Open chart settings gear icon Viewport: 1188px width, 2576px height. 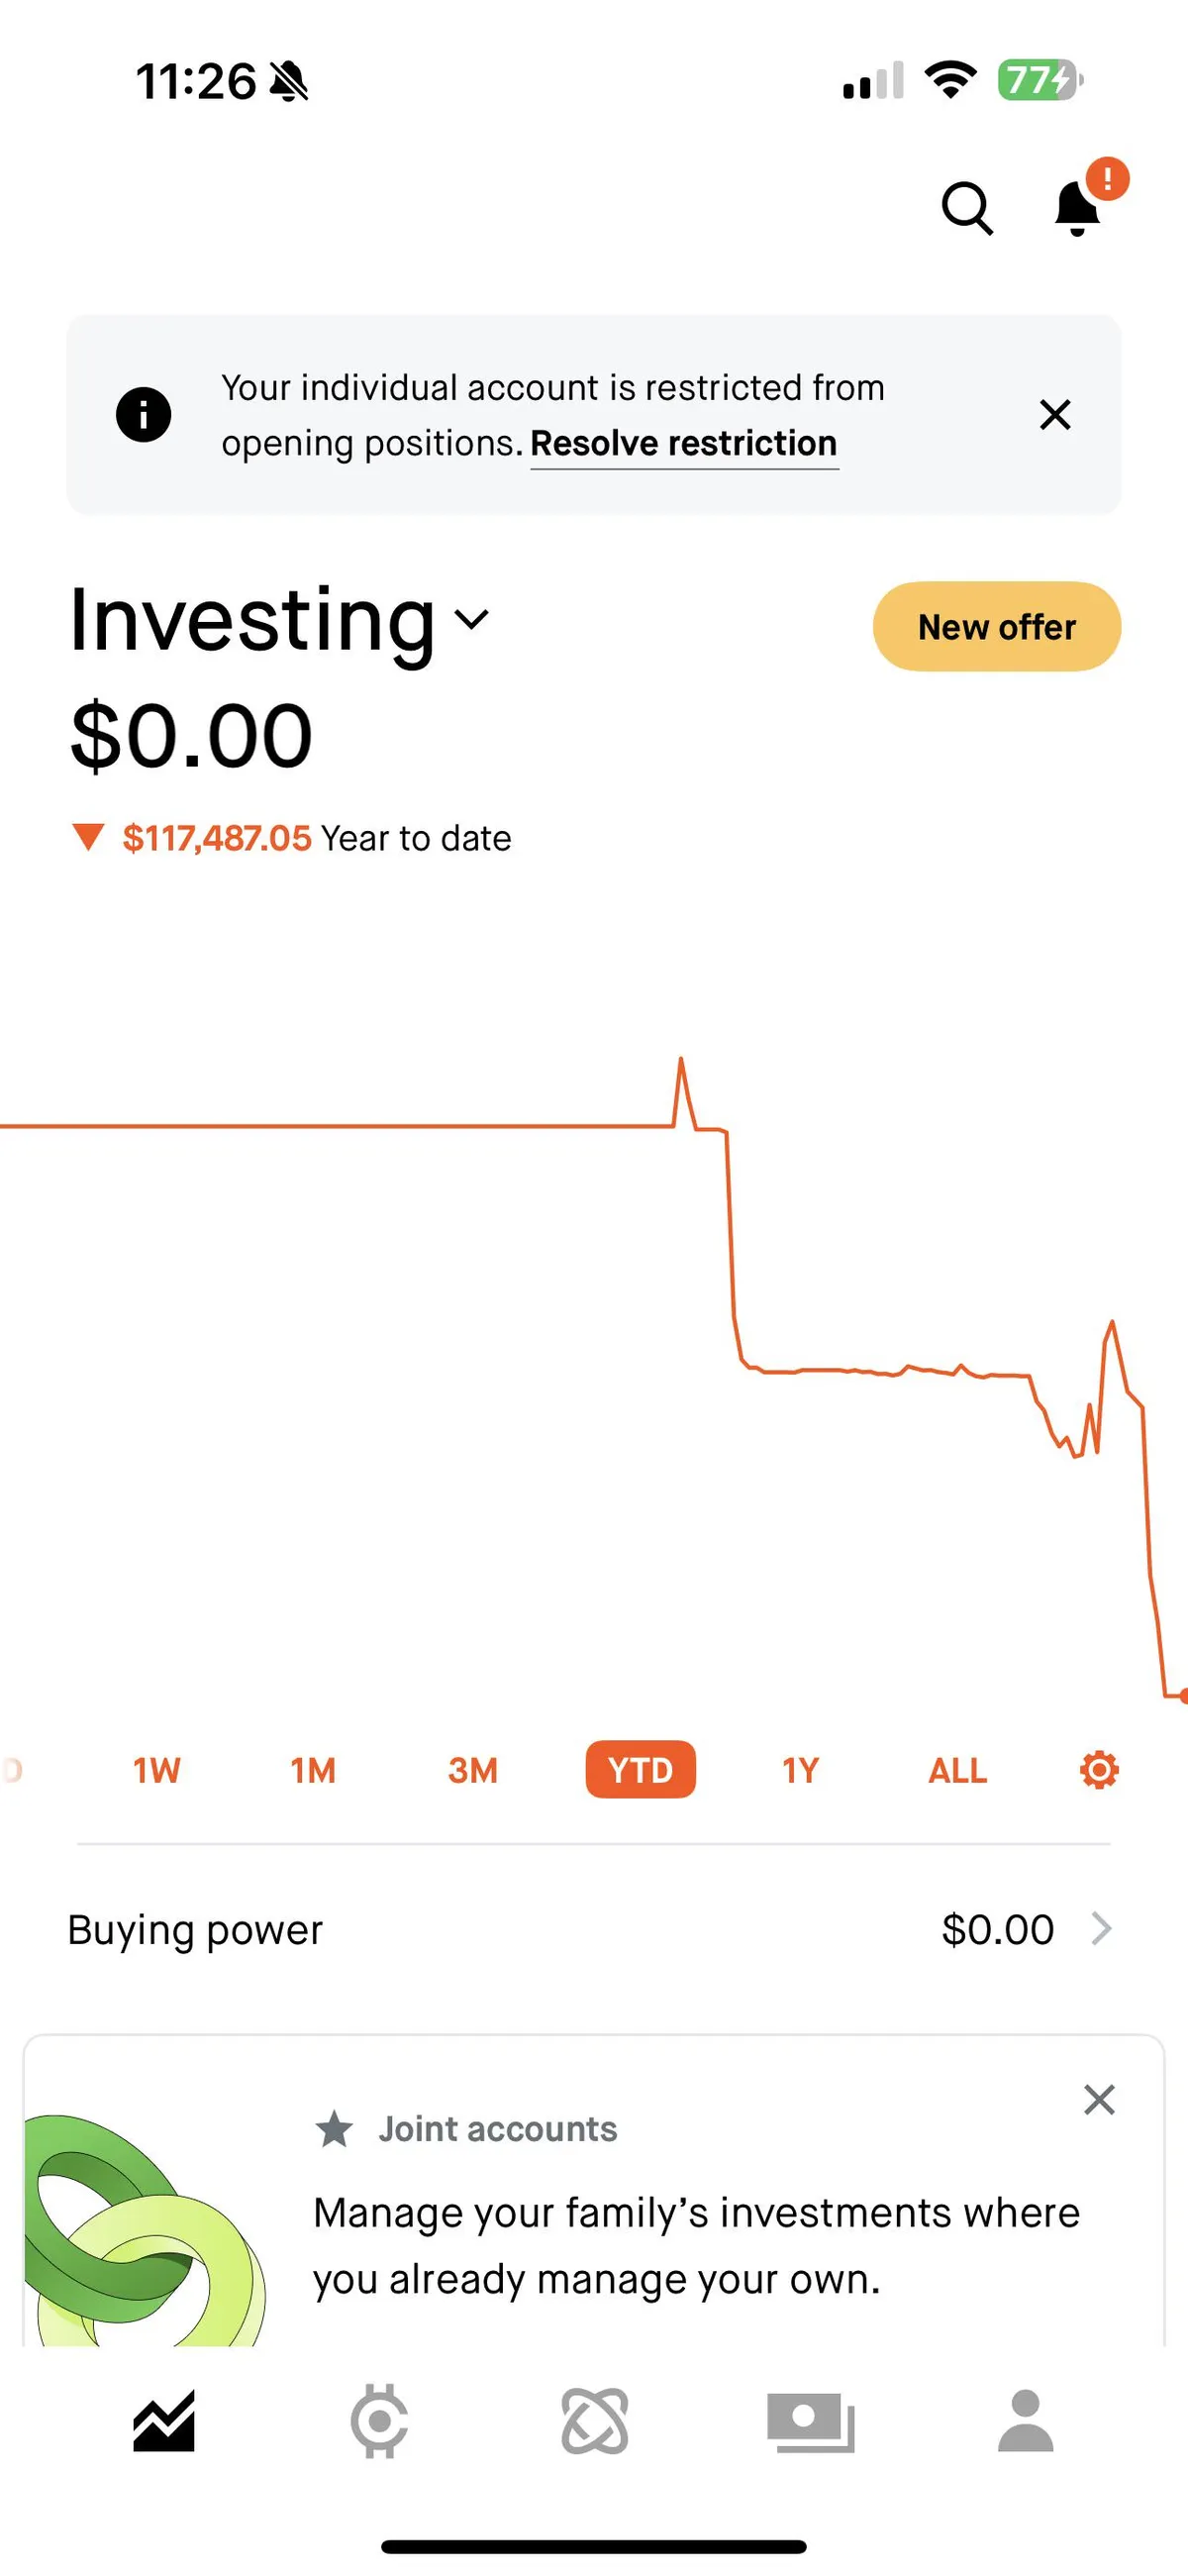pyautogui.click(x=1099, y=1770)
